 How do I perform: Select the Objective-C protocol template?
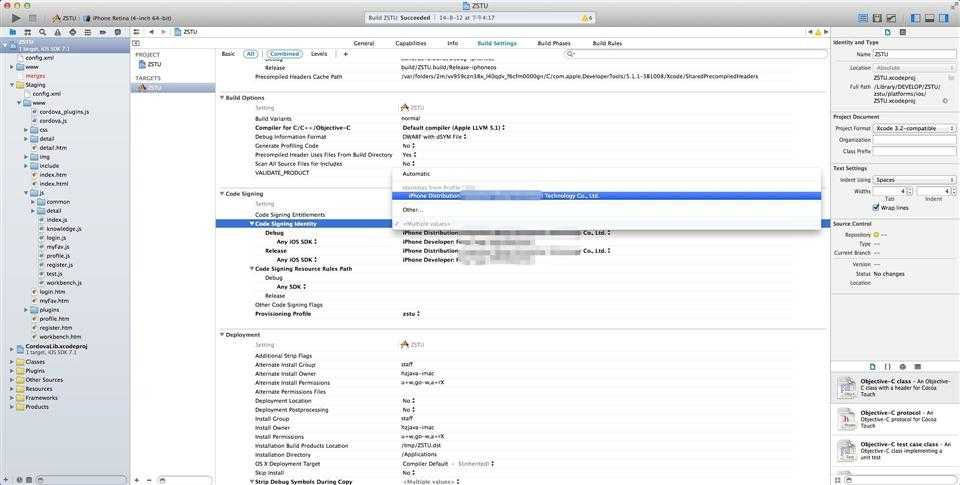click(894, 419)
